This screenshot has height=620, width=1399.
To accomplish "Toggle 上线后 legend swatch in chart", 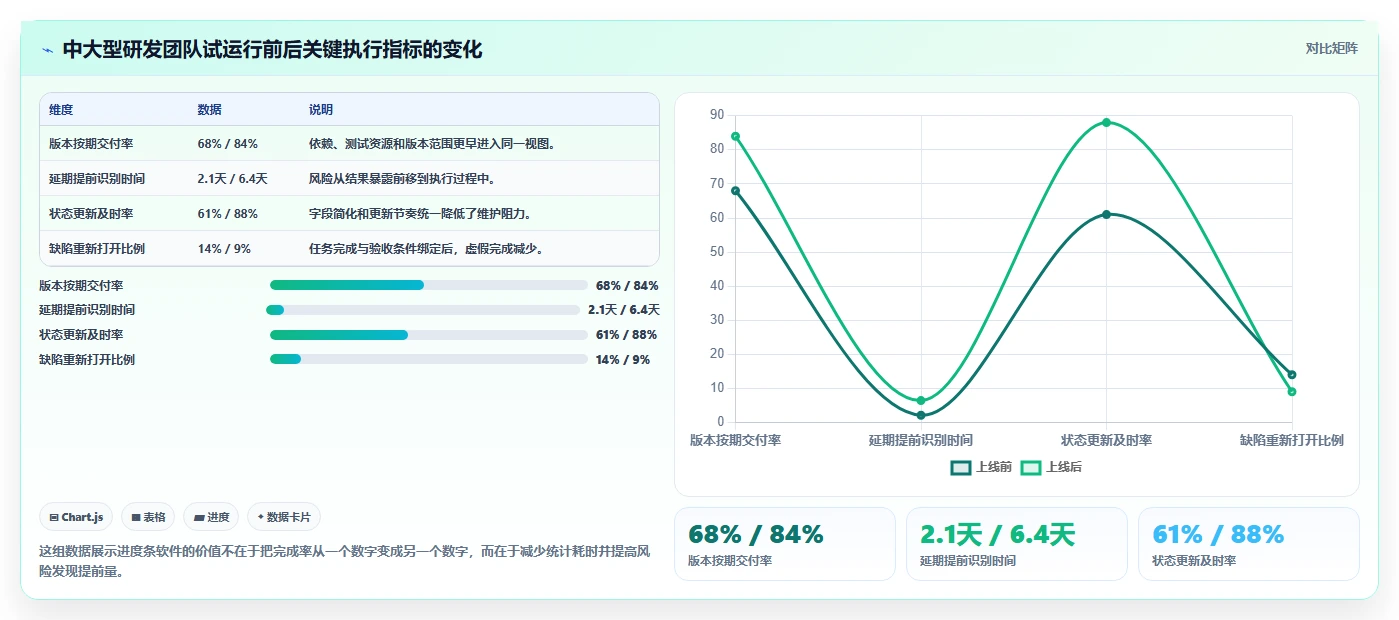I will (1031, 468).
